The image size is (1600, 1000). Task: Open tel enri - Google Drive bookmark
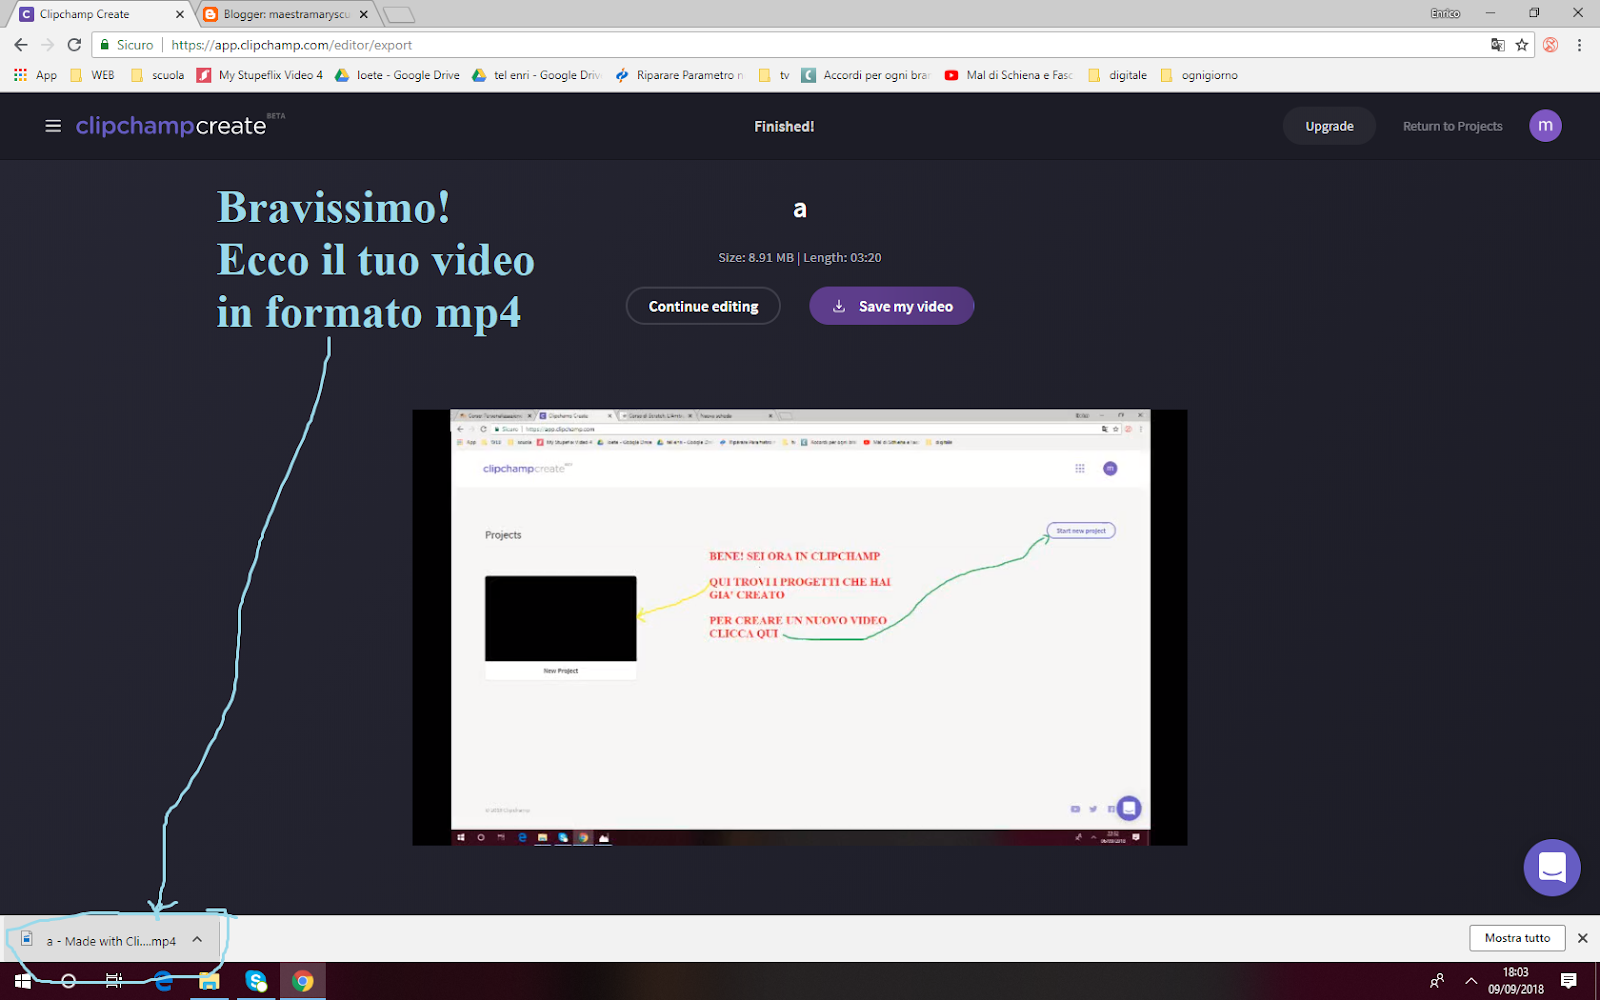tap(536, 75)
